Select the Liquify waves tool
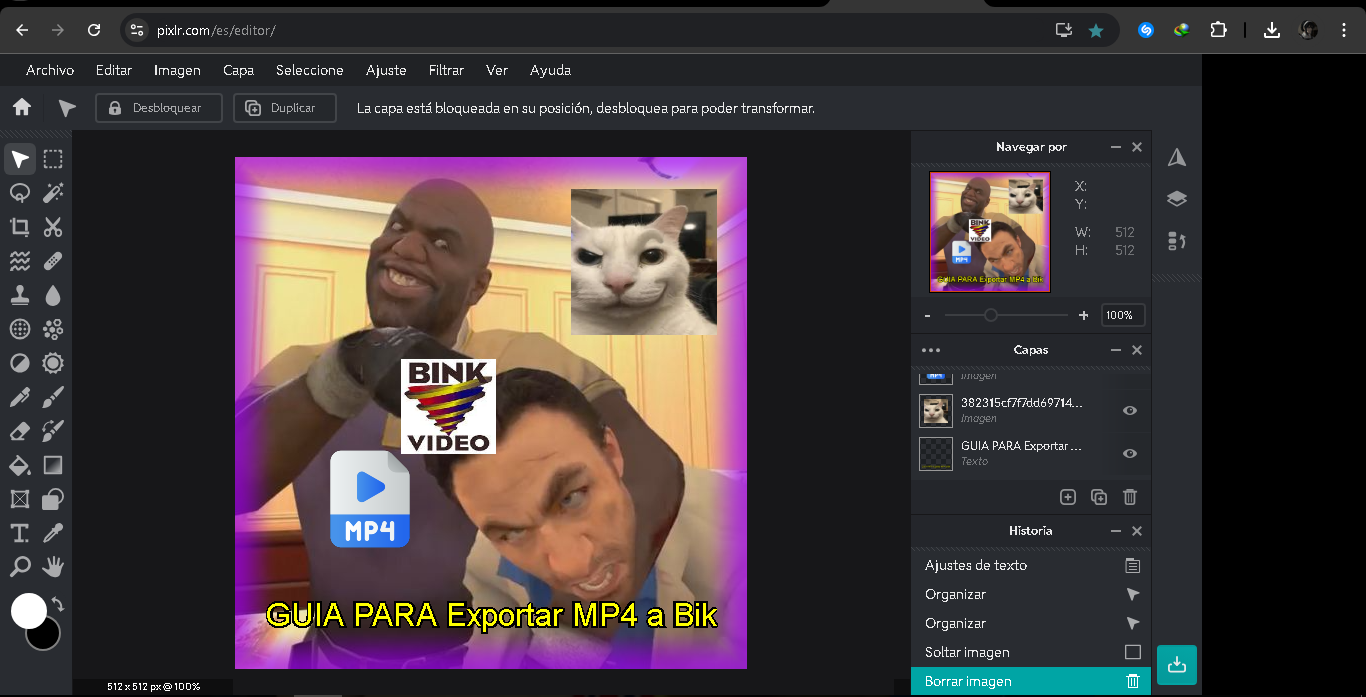Screen dimensions: 1366x697 [20, 261]
